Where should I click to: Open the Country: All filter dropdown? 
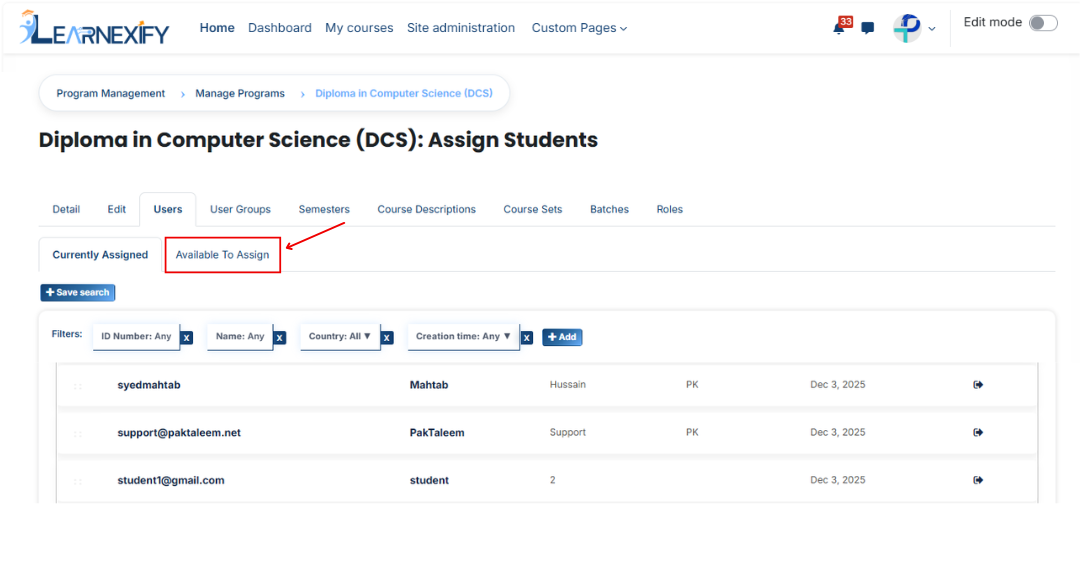(x=340, y=337)
